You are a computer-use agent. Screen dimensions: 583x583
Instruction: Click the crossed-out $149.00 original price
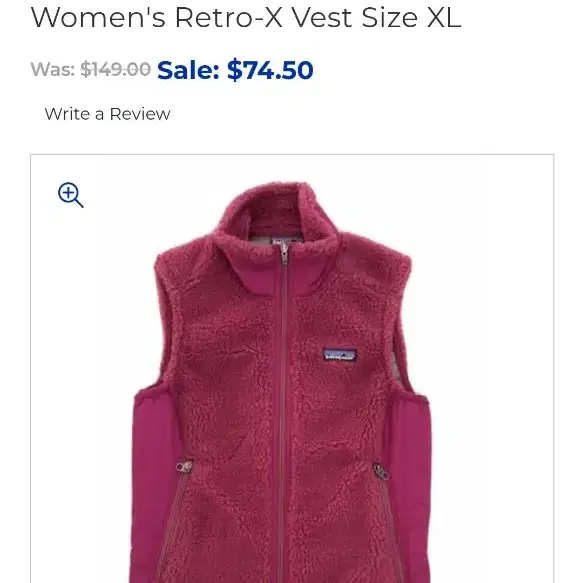[x=116, y=69]
